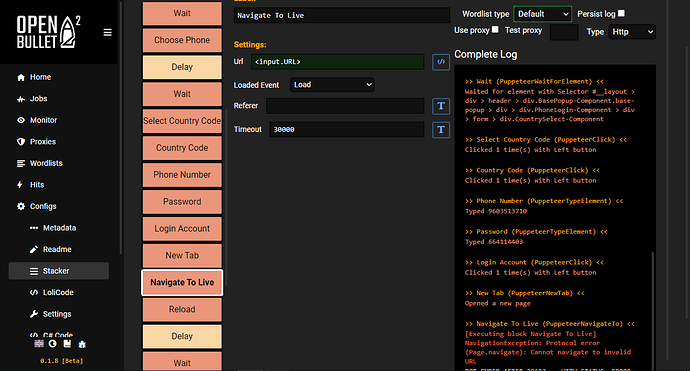This screenshot has width=690, height=371.
Task: Click log line Typed 664114403
Action: (494, 242)
